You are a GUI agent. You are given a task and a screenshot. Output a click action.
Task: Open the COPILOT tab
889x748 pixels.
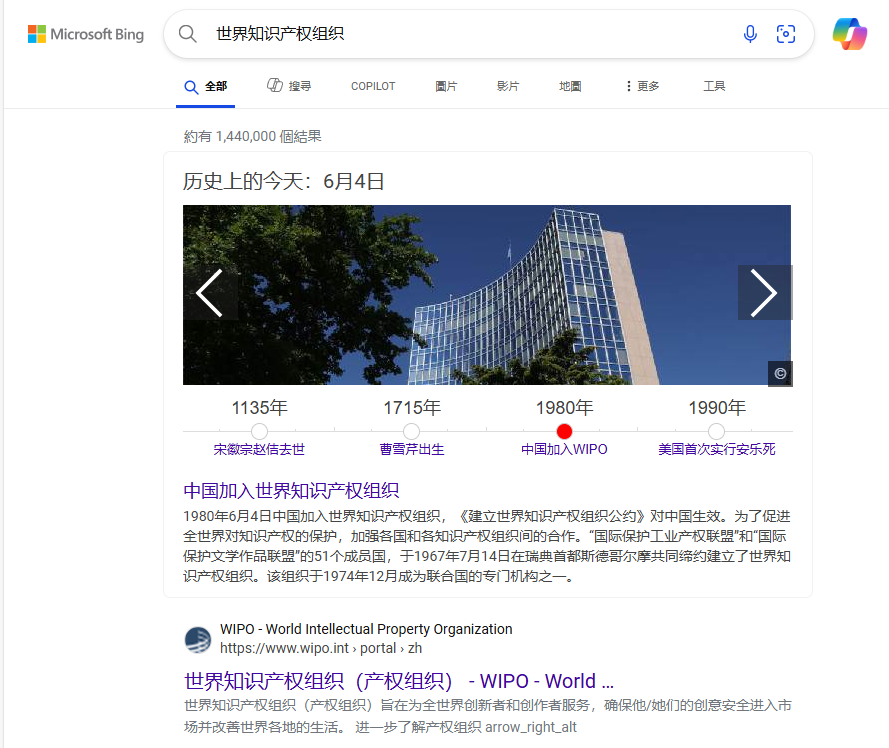pos(372,86)
